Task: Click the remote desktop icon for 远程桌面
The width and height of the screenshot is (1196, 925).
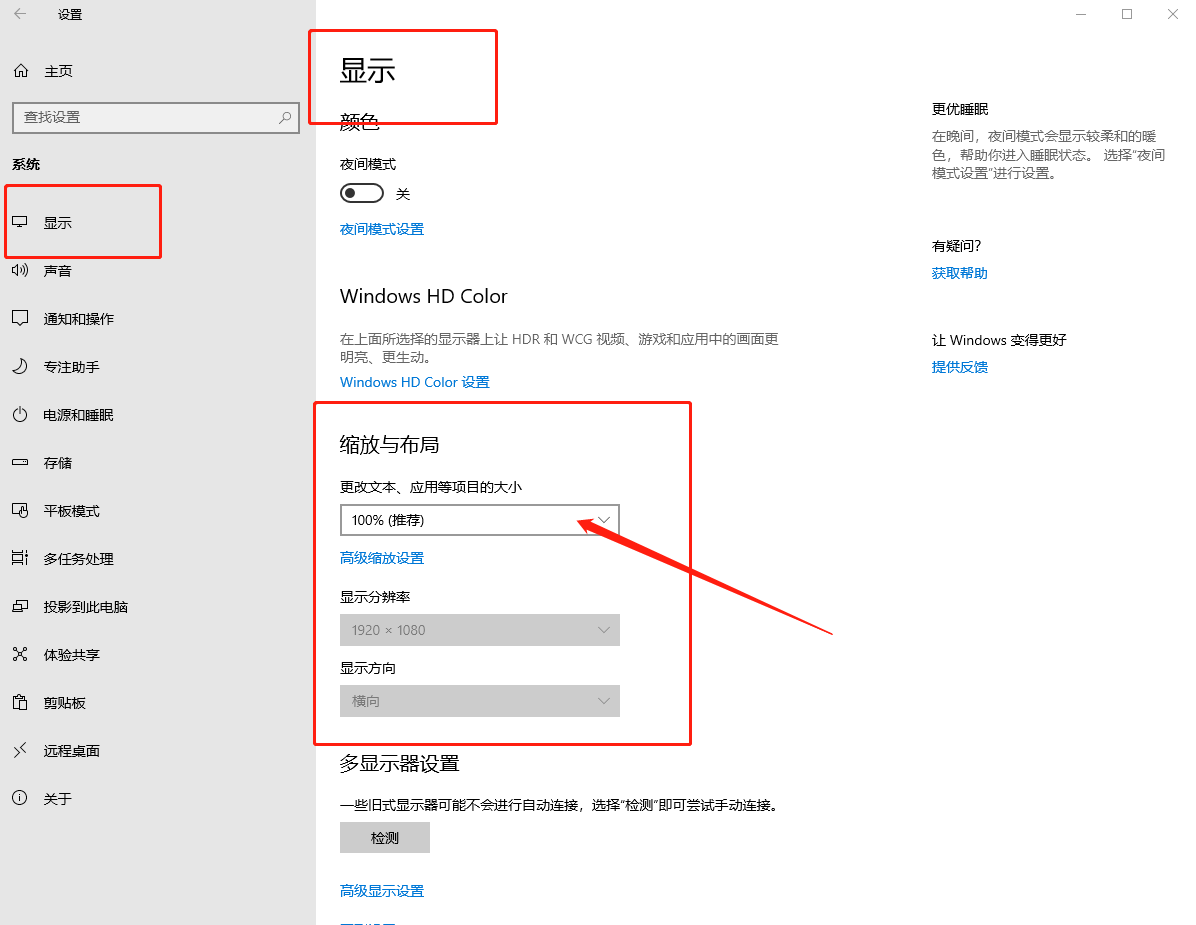Action: click(x=21, y=750)
